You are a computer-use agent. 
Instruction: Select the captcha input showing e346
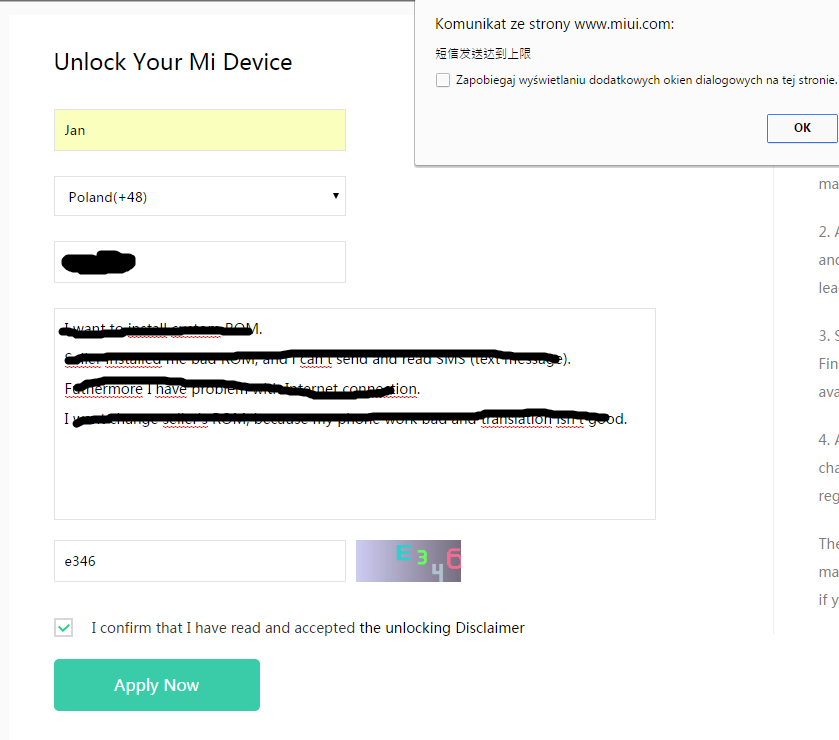[x=199, y=561]
